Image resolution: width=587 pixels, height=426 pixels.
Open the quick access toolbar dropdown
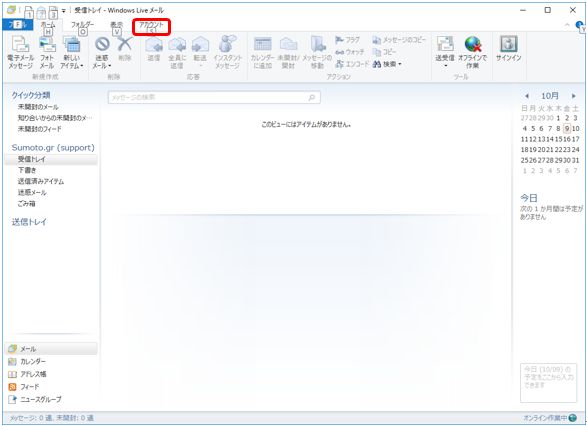pyautogui.click(x=64, y=10)
